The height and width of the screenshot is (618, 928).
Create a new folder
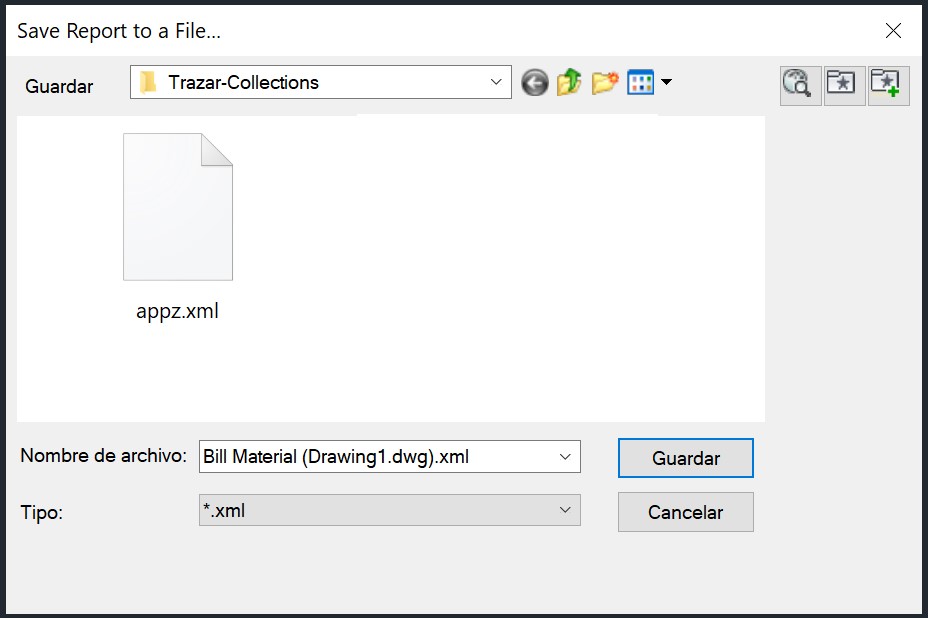[x=604, y=83]
